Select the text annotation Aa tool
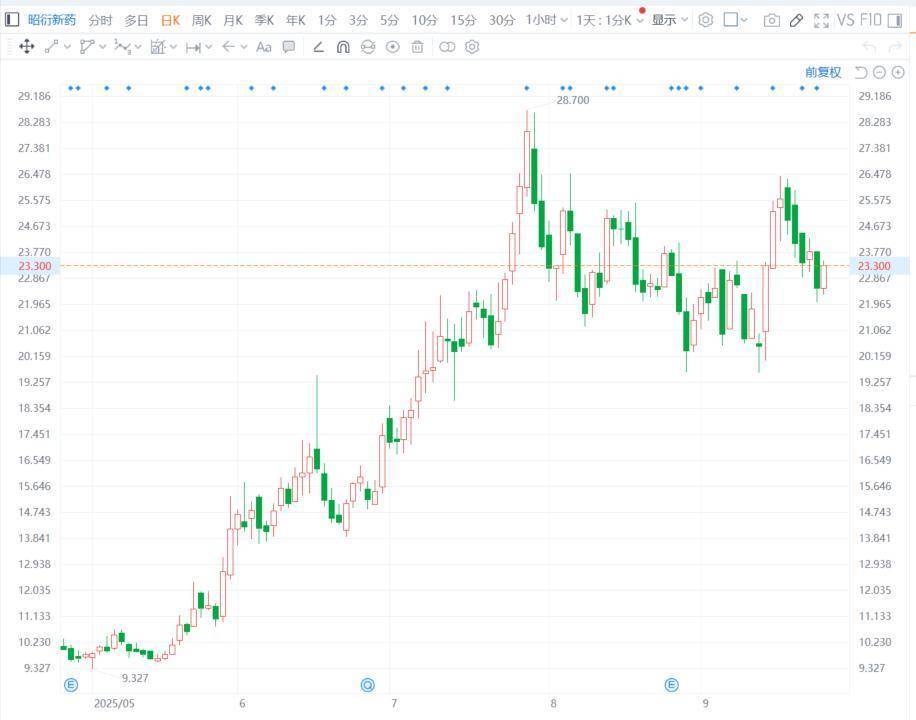Image resolution: width=916 pixels, height=720 pixels. (264, 47)
